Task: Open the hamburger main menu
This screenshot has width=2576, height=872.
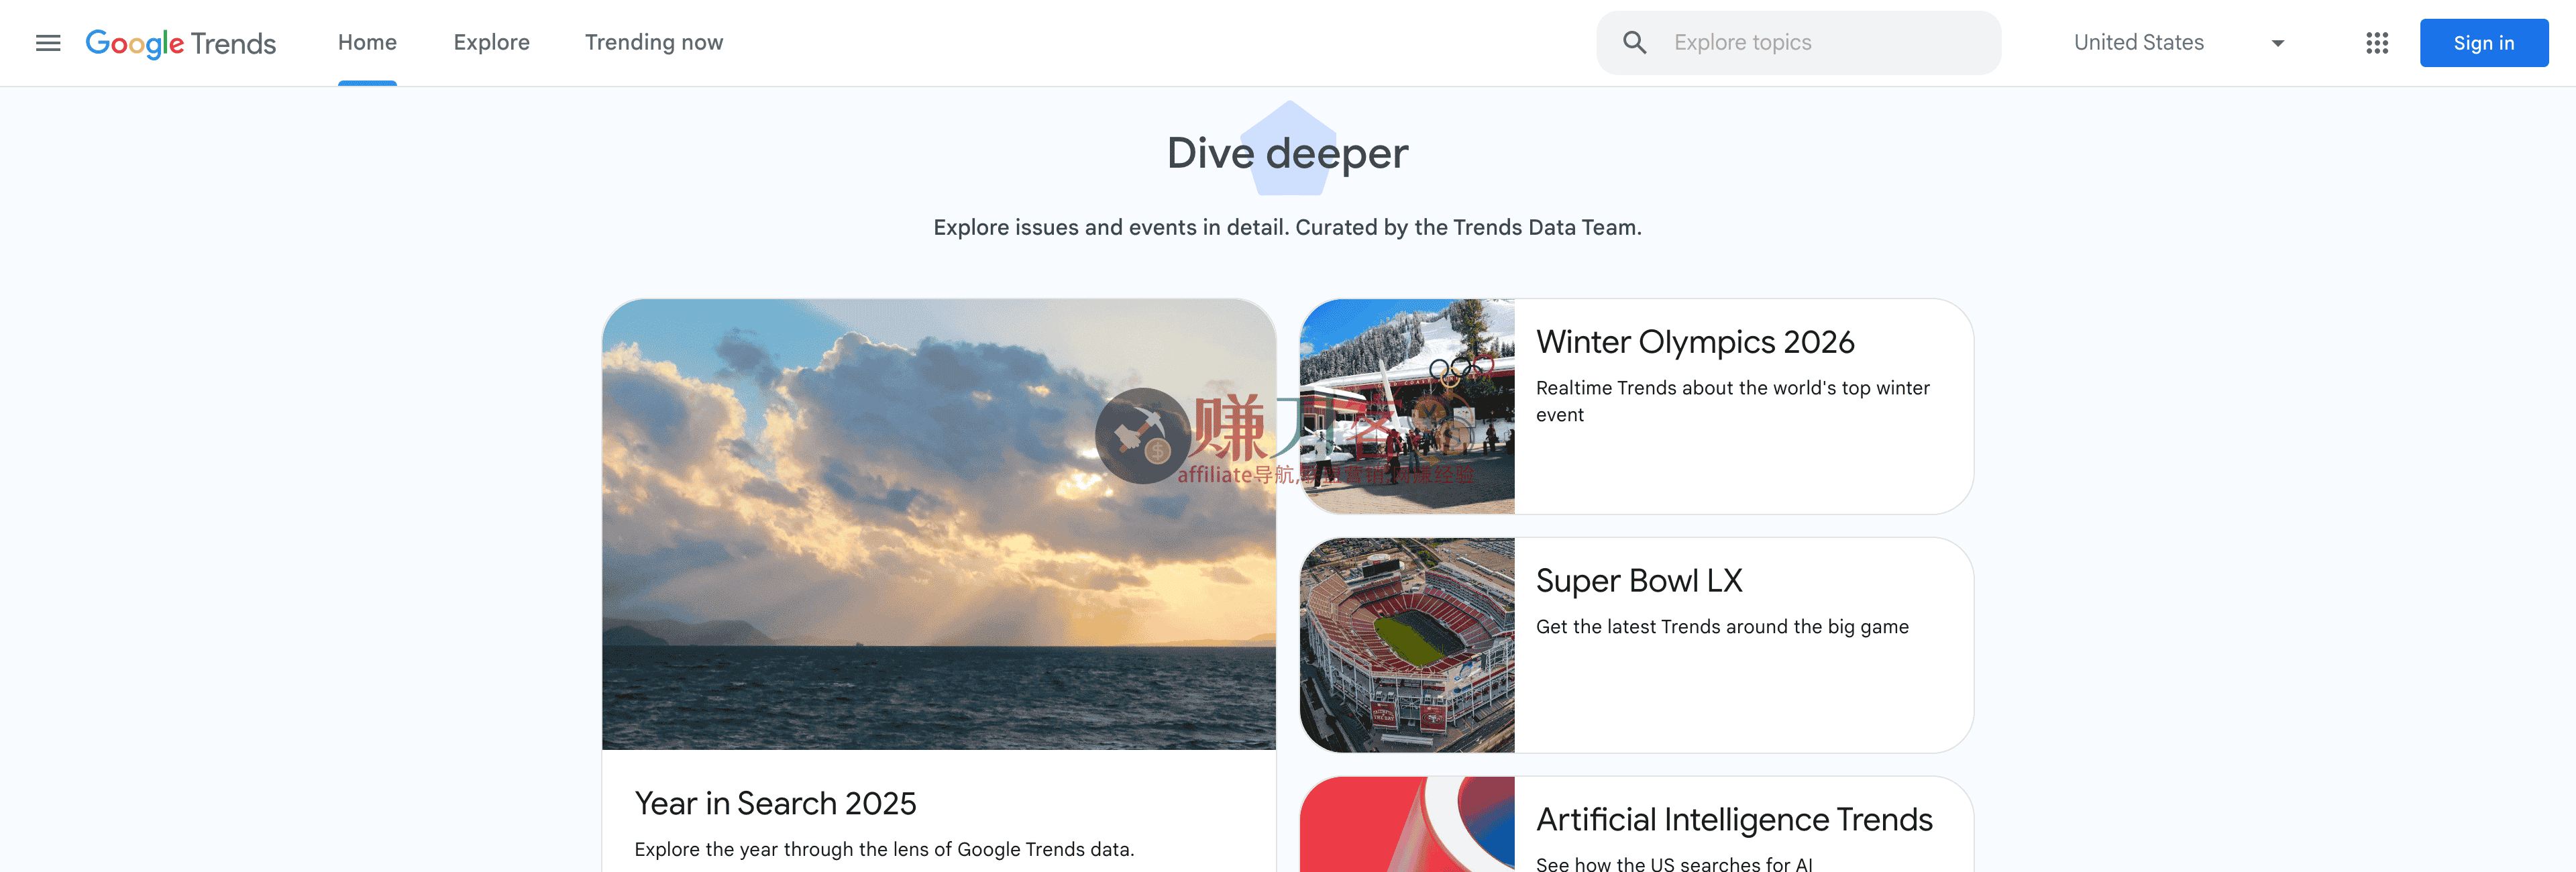Action: point(48,43)
